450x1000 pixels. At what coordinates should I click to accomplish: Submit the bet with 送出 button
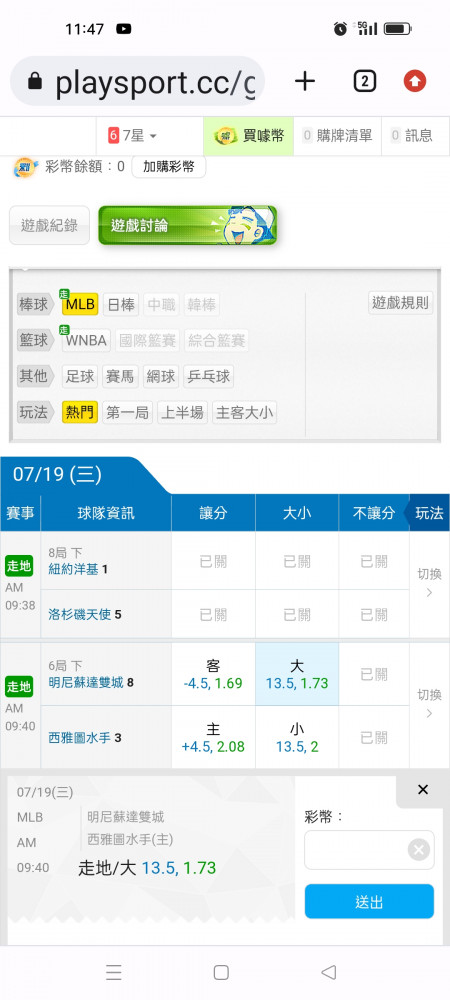coord(369,901)
